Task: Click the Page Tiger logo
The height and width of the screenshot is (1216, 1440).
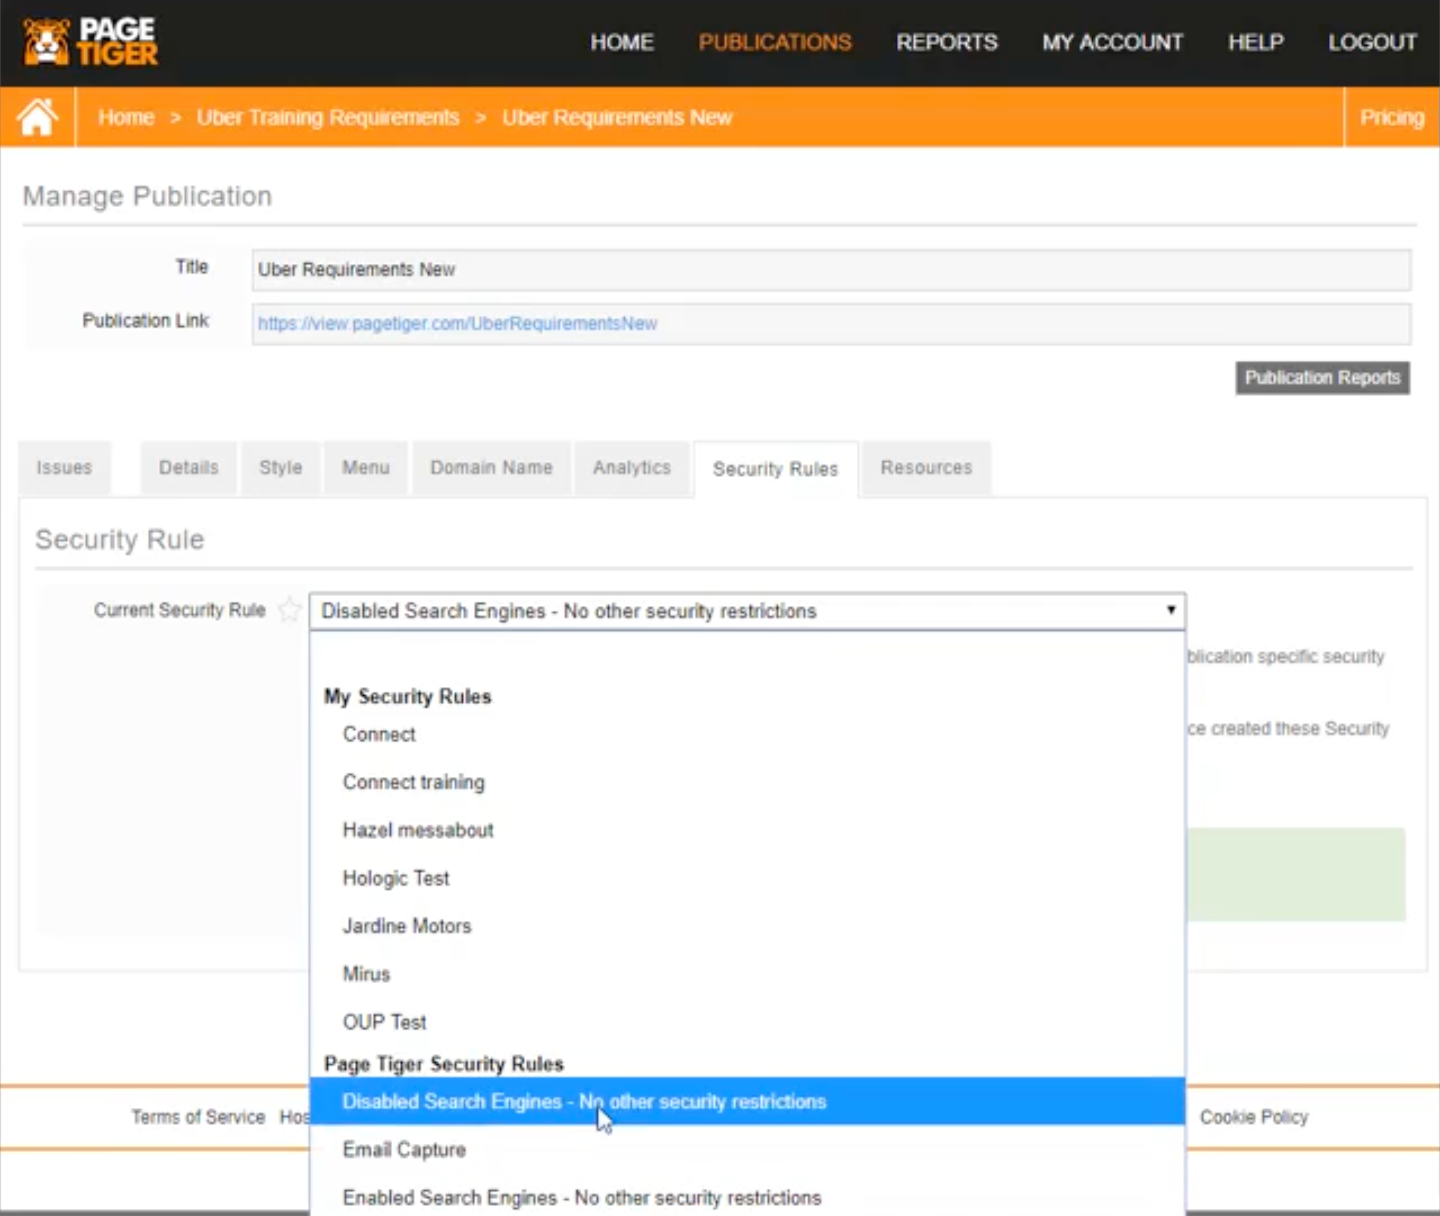Action: pos(90,42)
